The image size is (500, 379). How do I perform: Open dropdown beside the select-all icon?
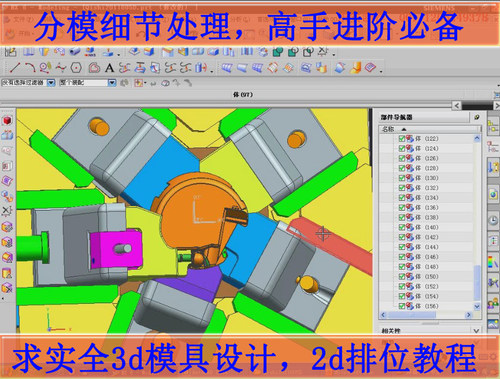[x=145, y=83]
